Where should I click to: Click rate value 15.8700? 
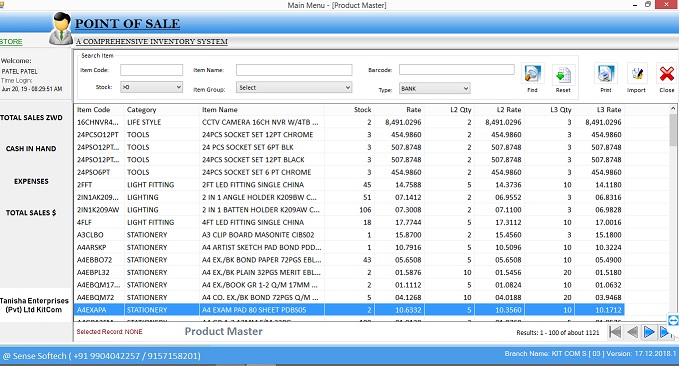point(408,235)
